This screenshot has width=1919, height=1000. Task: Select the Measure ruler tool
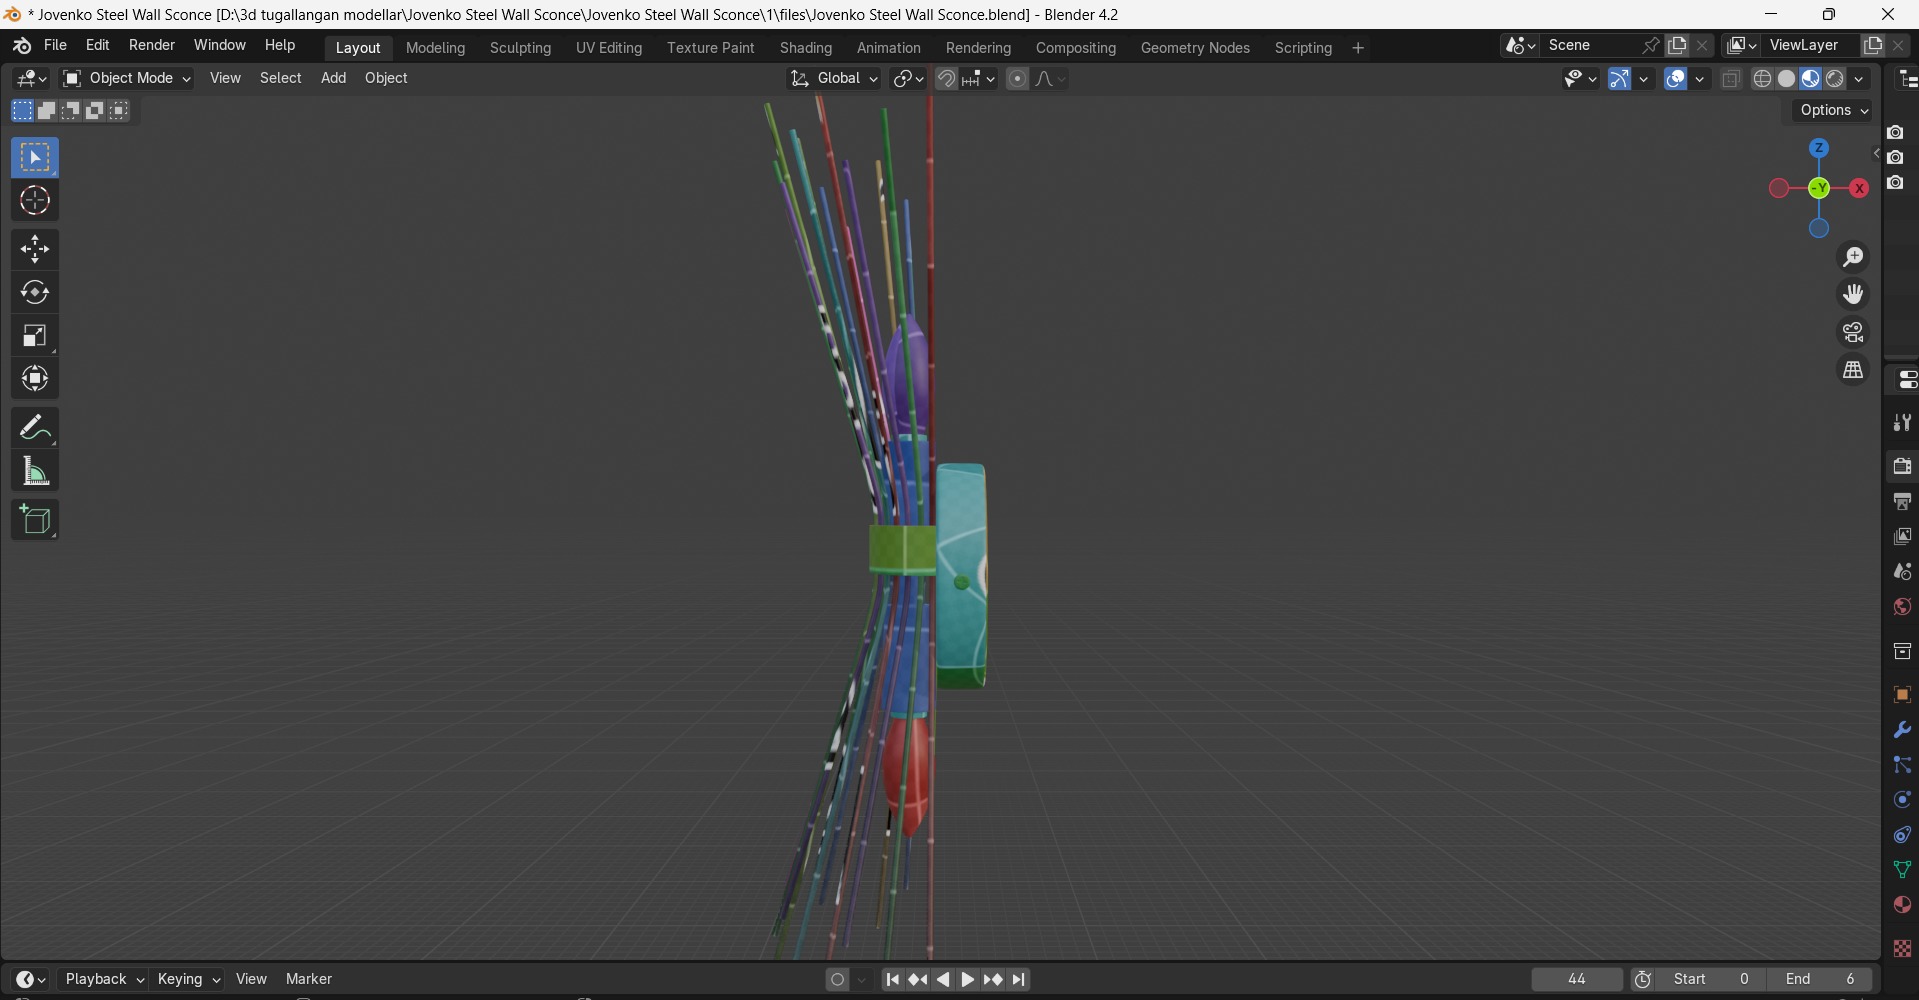[35, 471]
